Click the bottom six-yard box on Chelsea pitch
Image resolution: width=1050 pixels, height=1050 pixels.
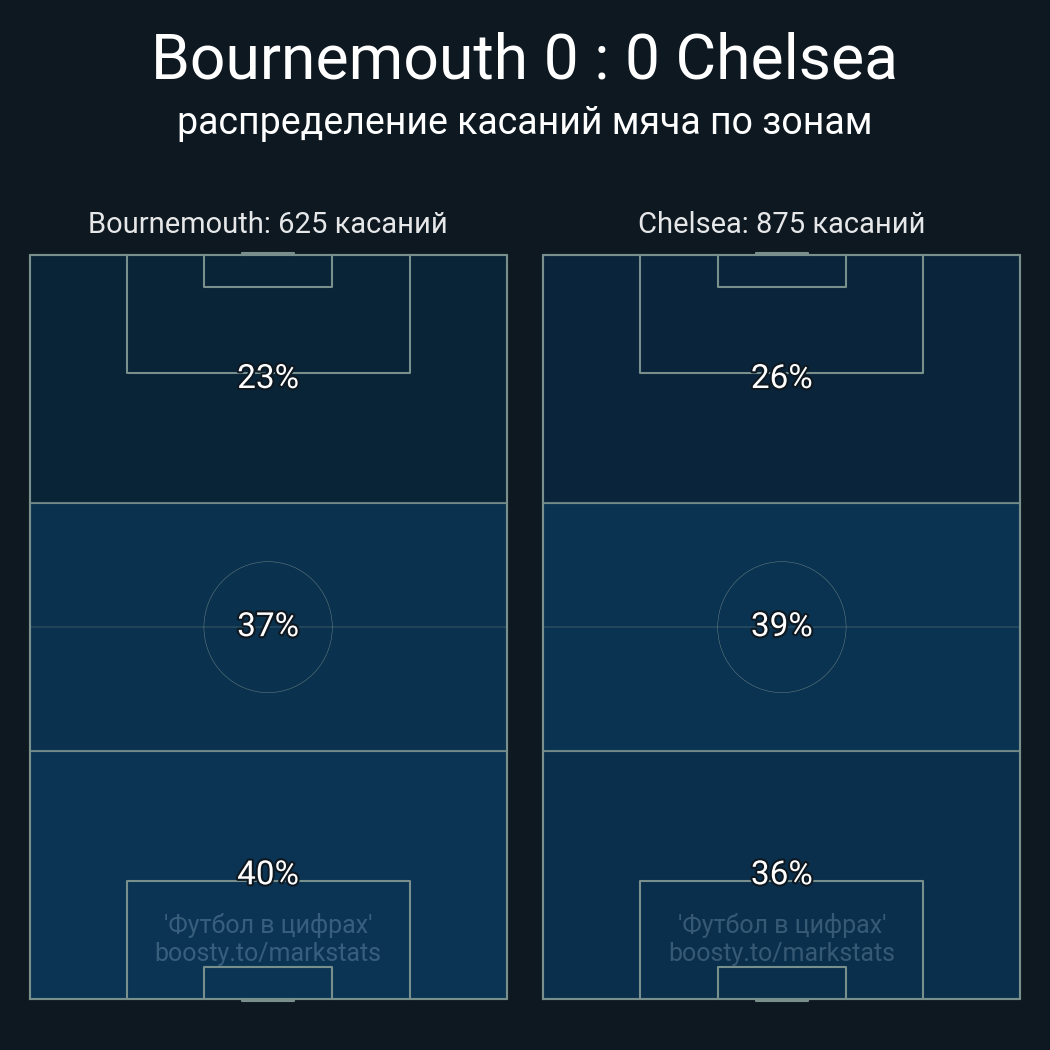tap(781, 982)
